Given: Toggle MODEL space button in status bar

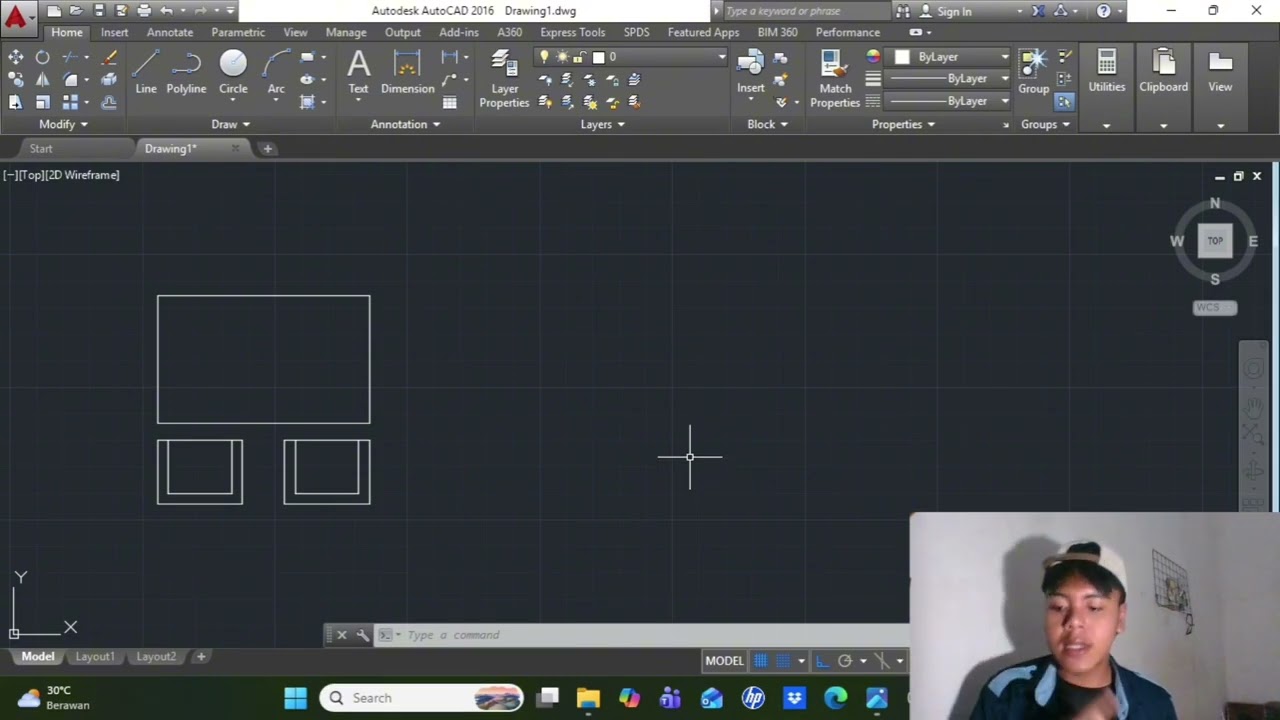Looking at the screenshot, I should pyautogui.click(x=724, y=661).
